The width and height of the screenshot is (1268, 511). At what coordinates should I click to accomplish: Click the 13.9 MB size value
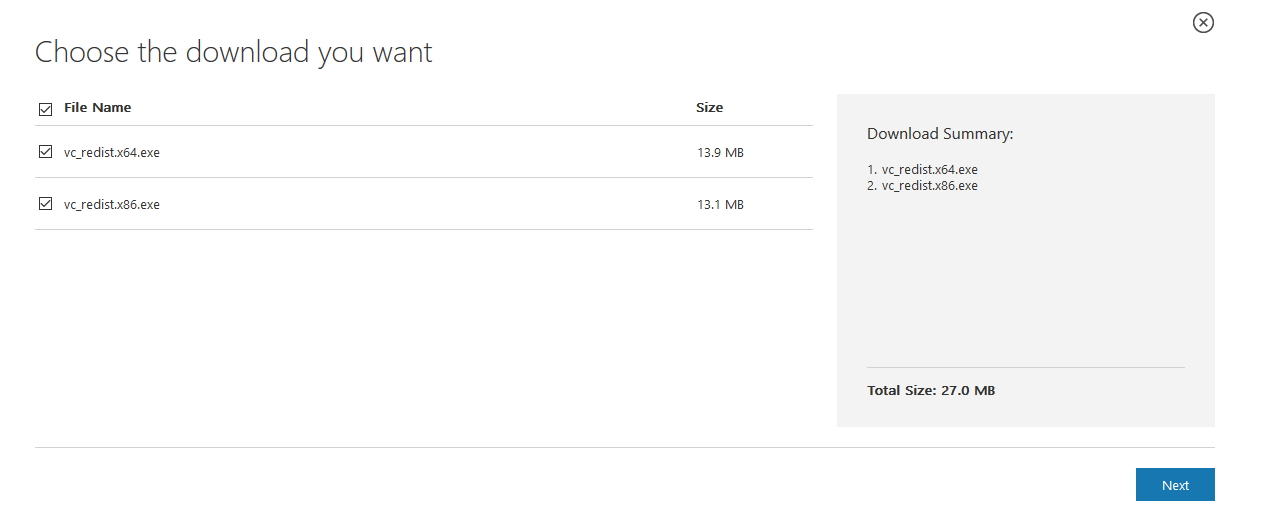720,153
